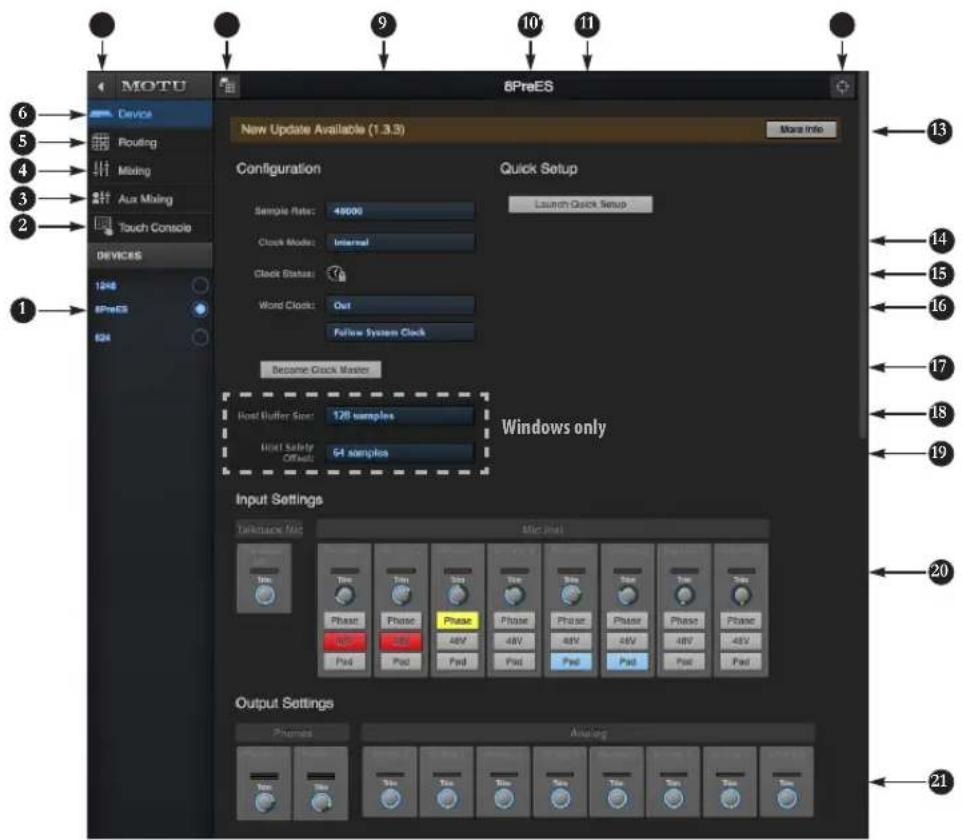Click the locate device crosshair icon
The height and width of the screenshot is (840, 962).
pyautogui.click(x=842, y=87)
